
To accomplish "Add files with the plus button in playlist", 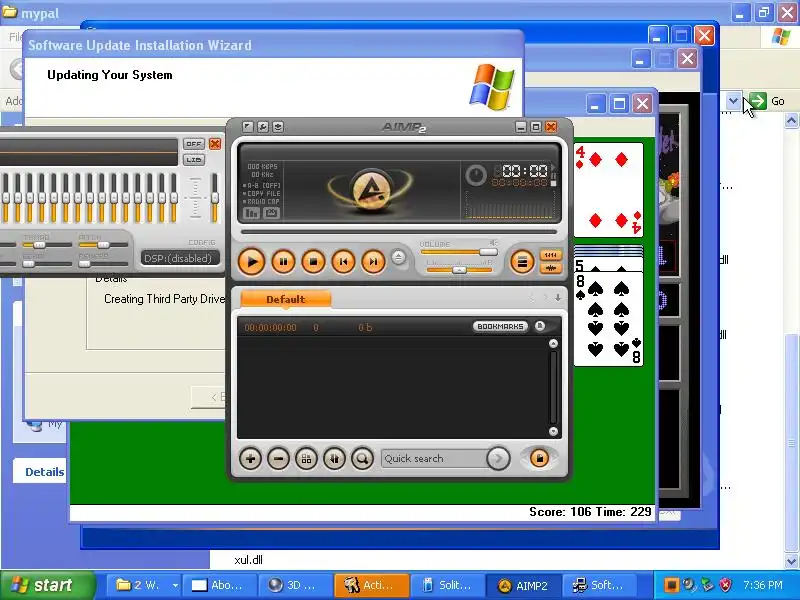I will pyautogui.click(x=251, y=459).
